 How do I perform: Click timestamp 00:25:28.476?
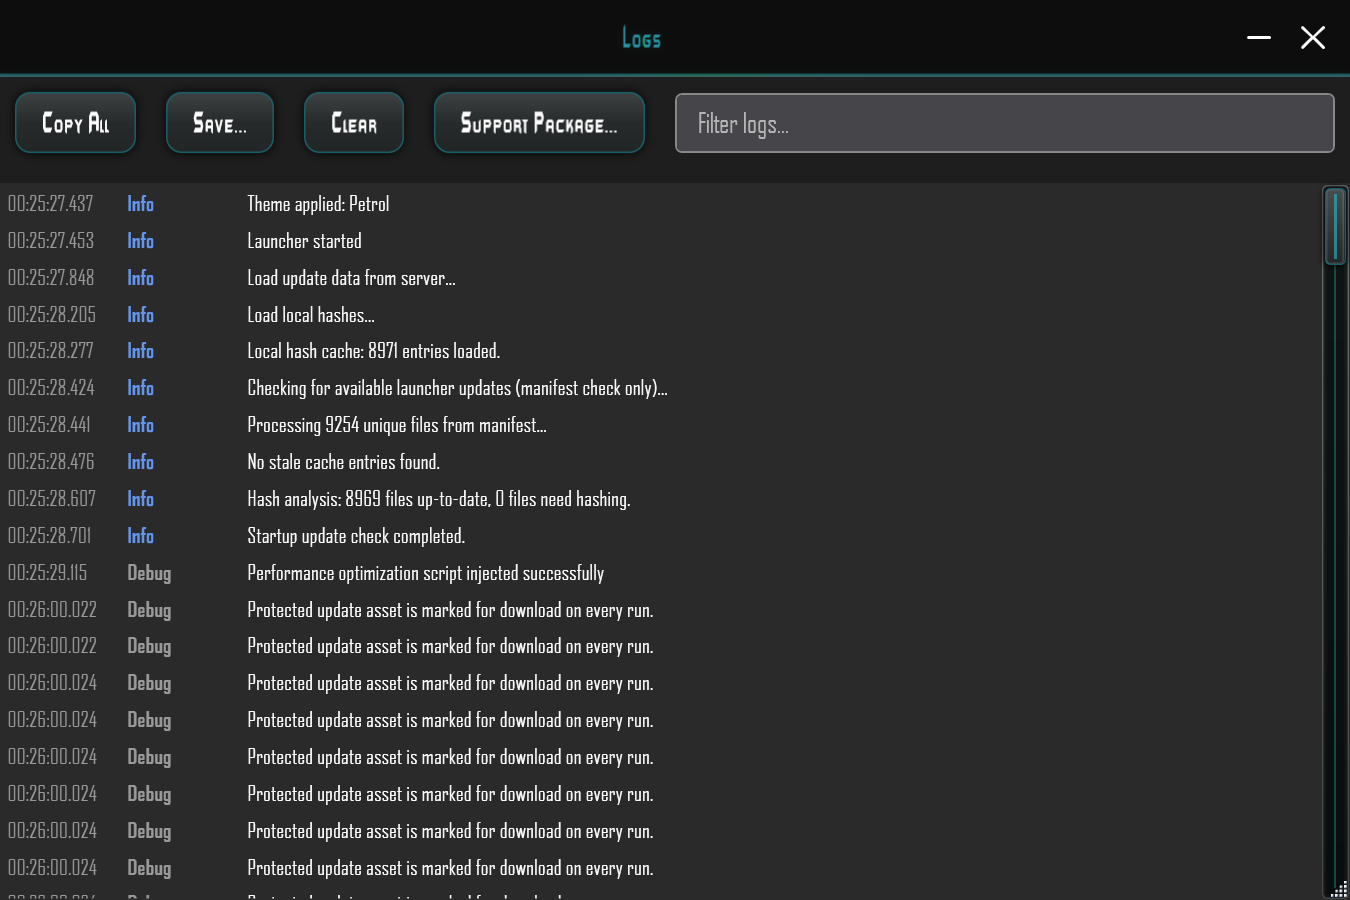(x=51, y=462)
